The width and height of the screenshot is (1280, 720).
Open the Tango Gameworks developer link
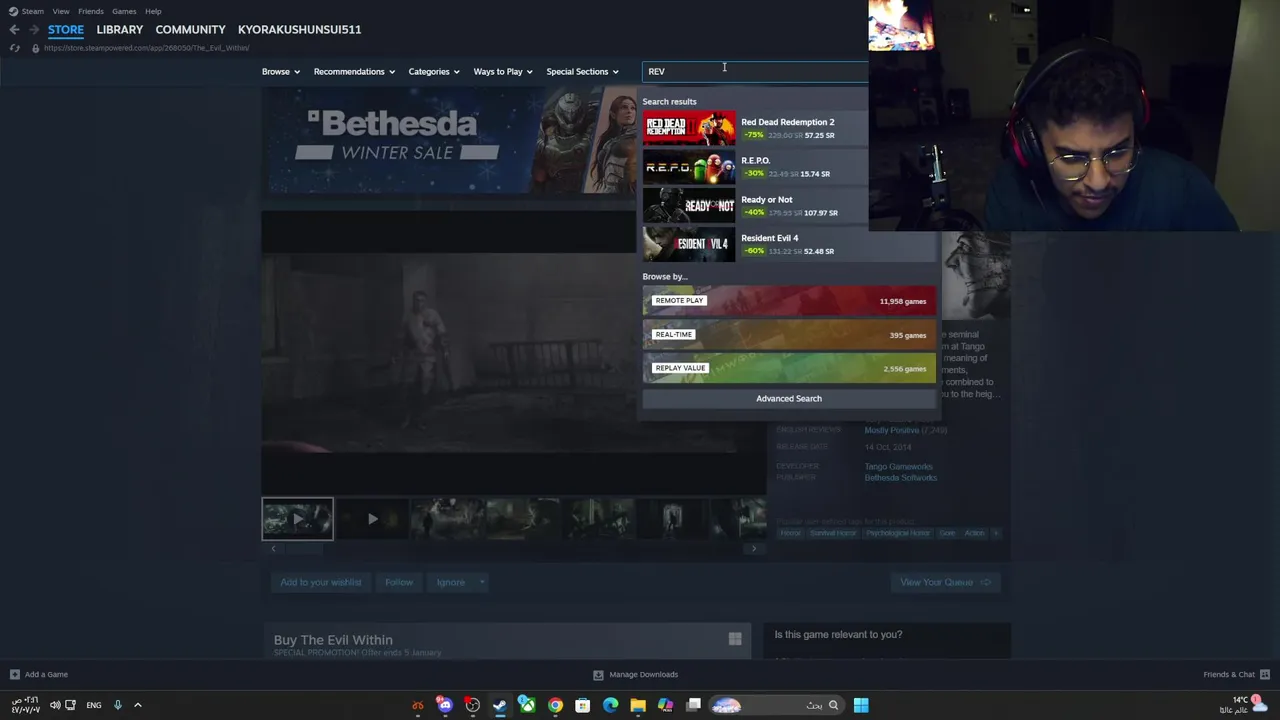pyautogui.click(x=898, y=466)
